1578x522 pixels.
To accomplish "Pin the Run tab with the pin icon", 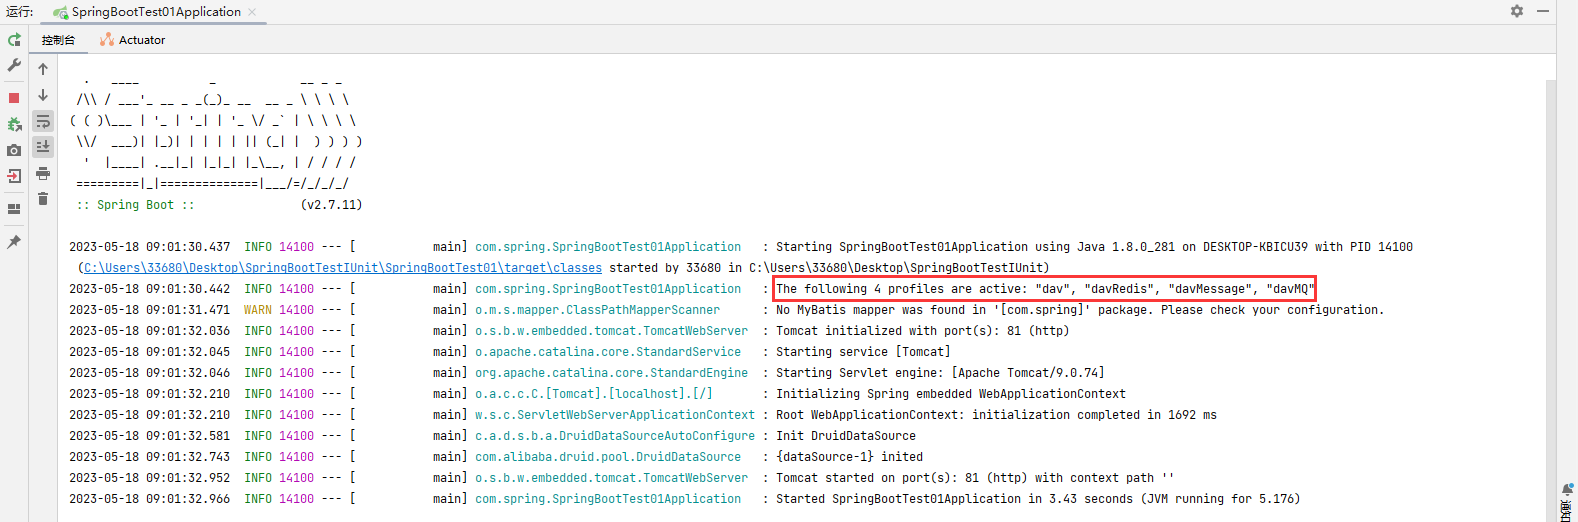I will (14, 242).
